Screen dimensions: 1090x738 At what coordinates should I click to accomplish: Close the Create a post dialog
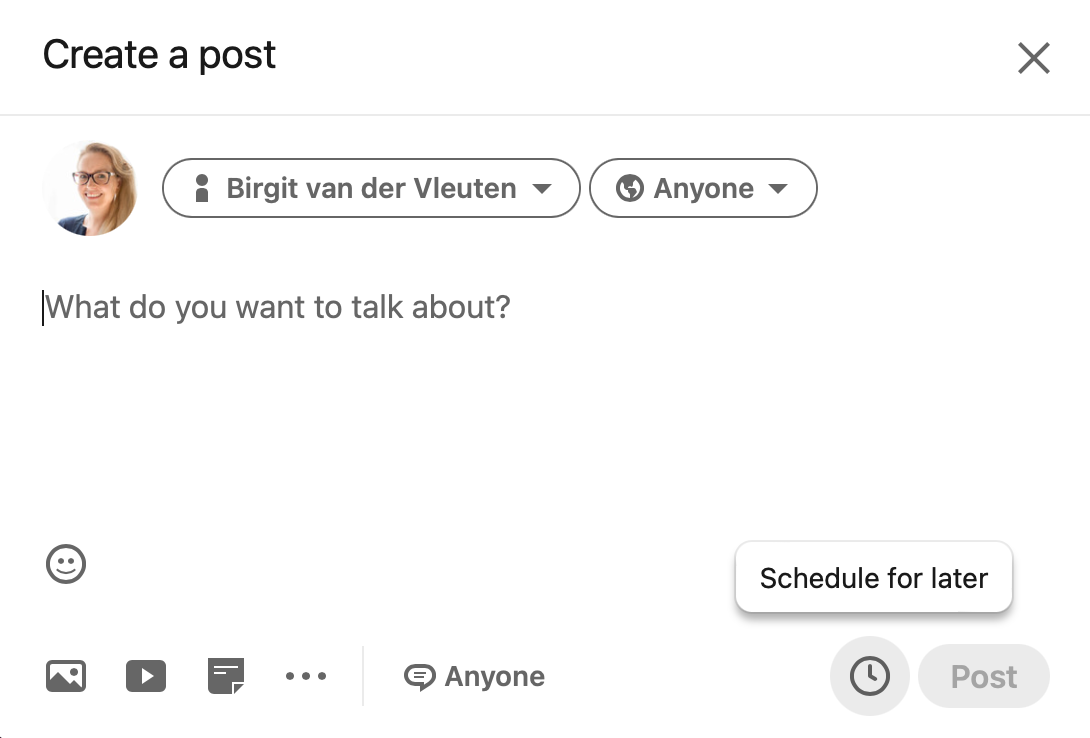point(1034,58)
